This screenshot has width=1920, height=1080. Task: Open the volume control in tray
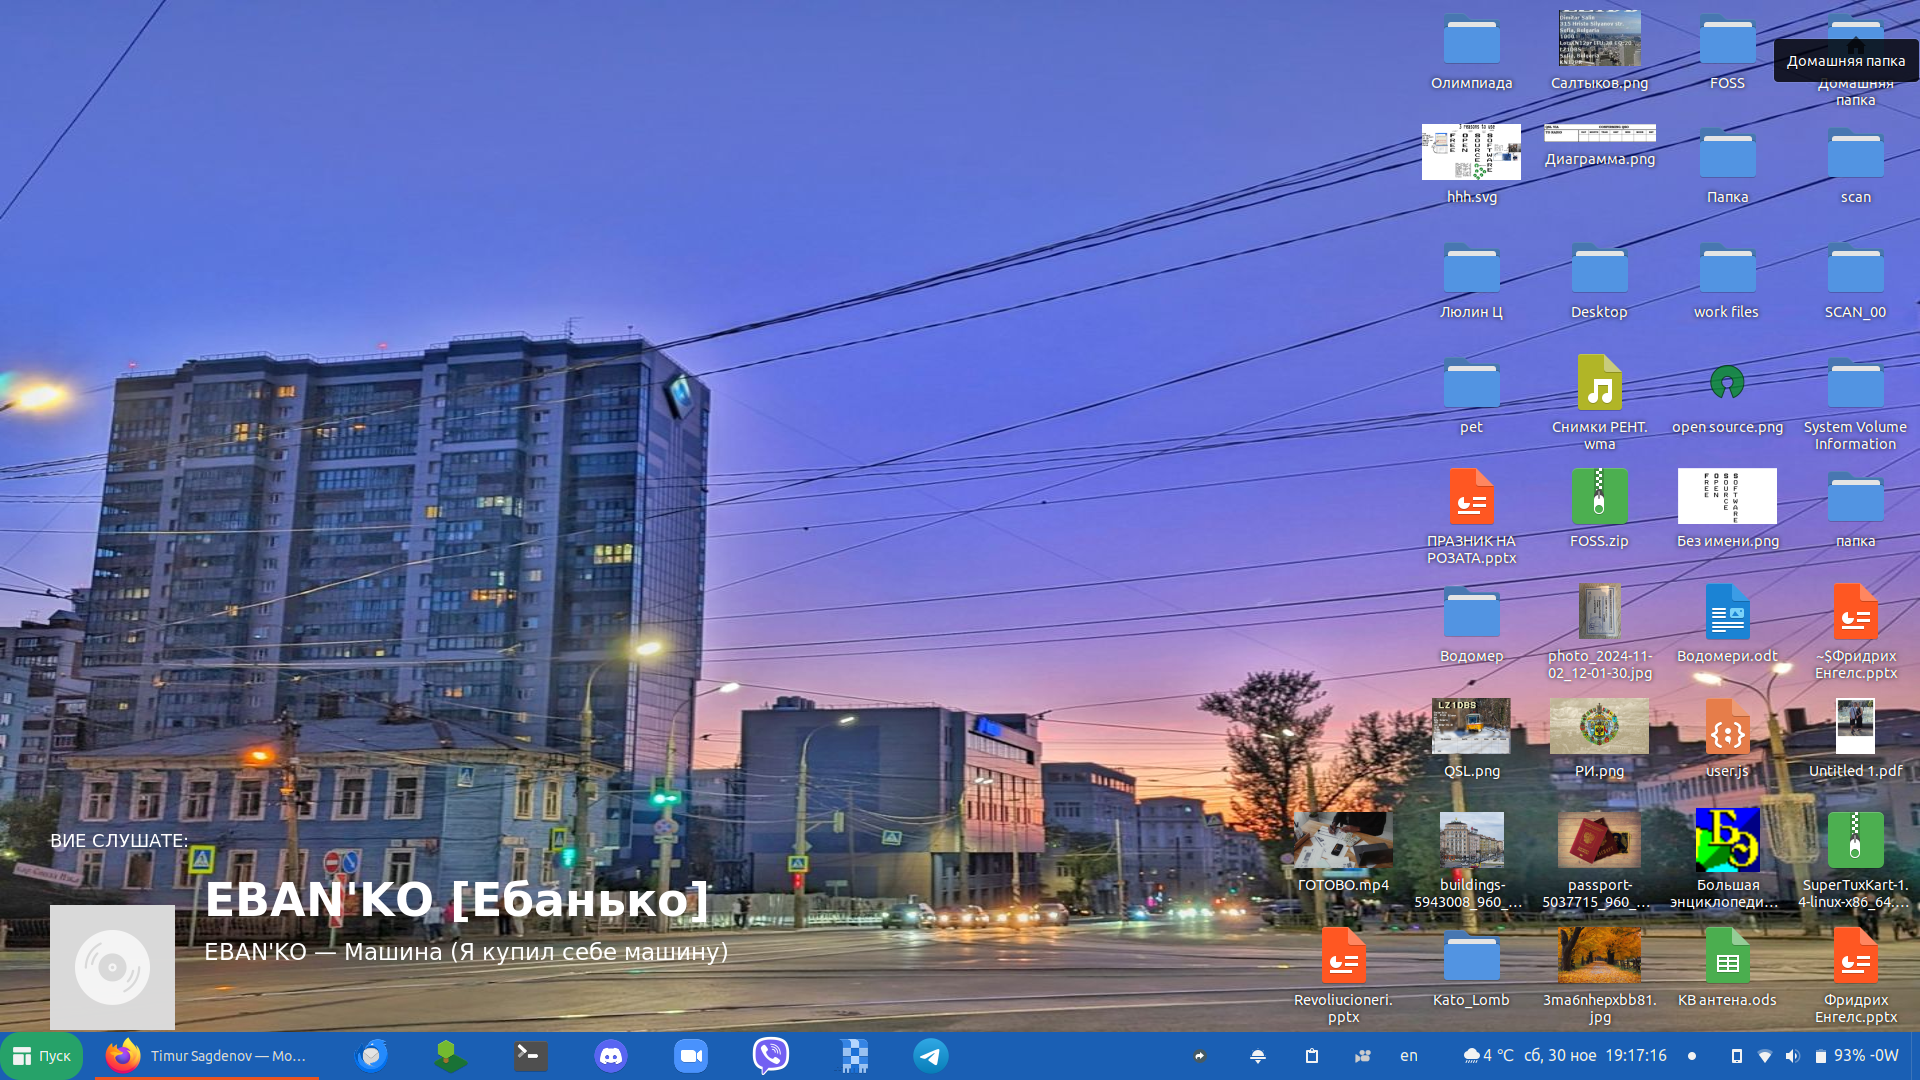pyautogui.click(x=1792, y=1056)
